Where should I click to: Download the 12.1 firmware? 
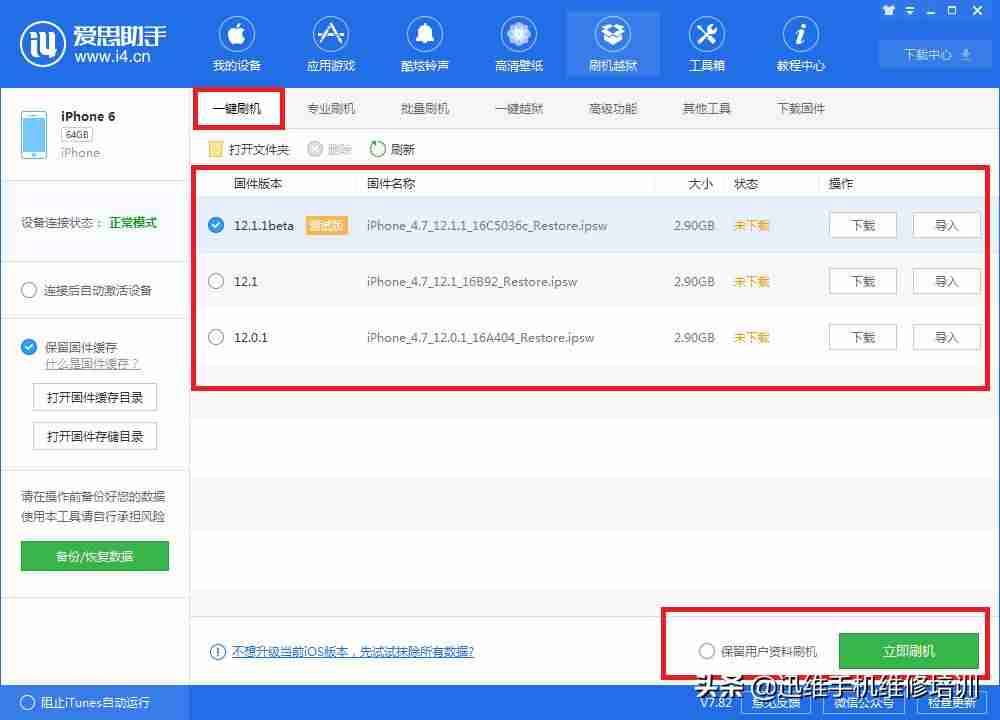coord(863,281)
